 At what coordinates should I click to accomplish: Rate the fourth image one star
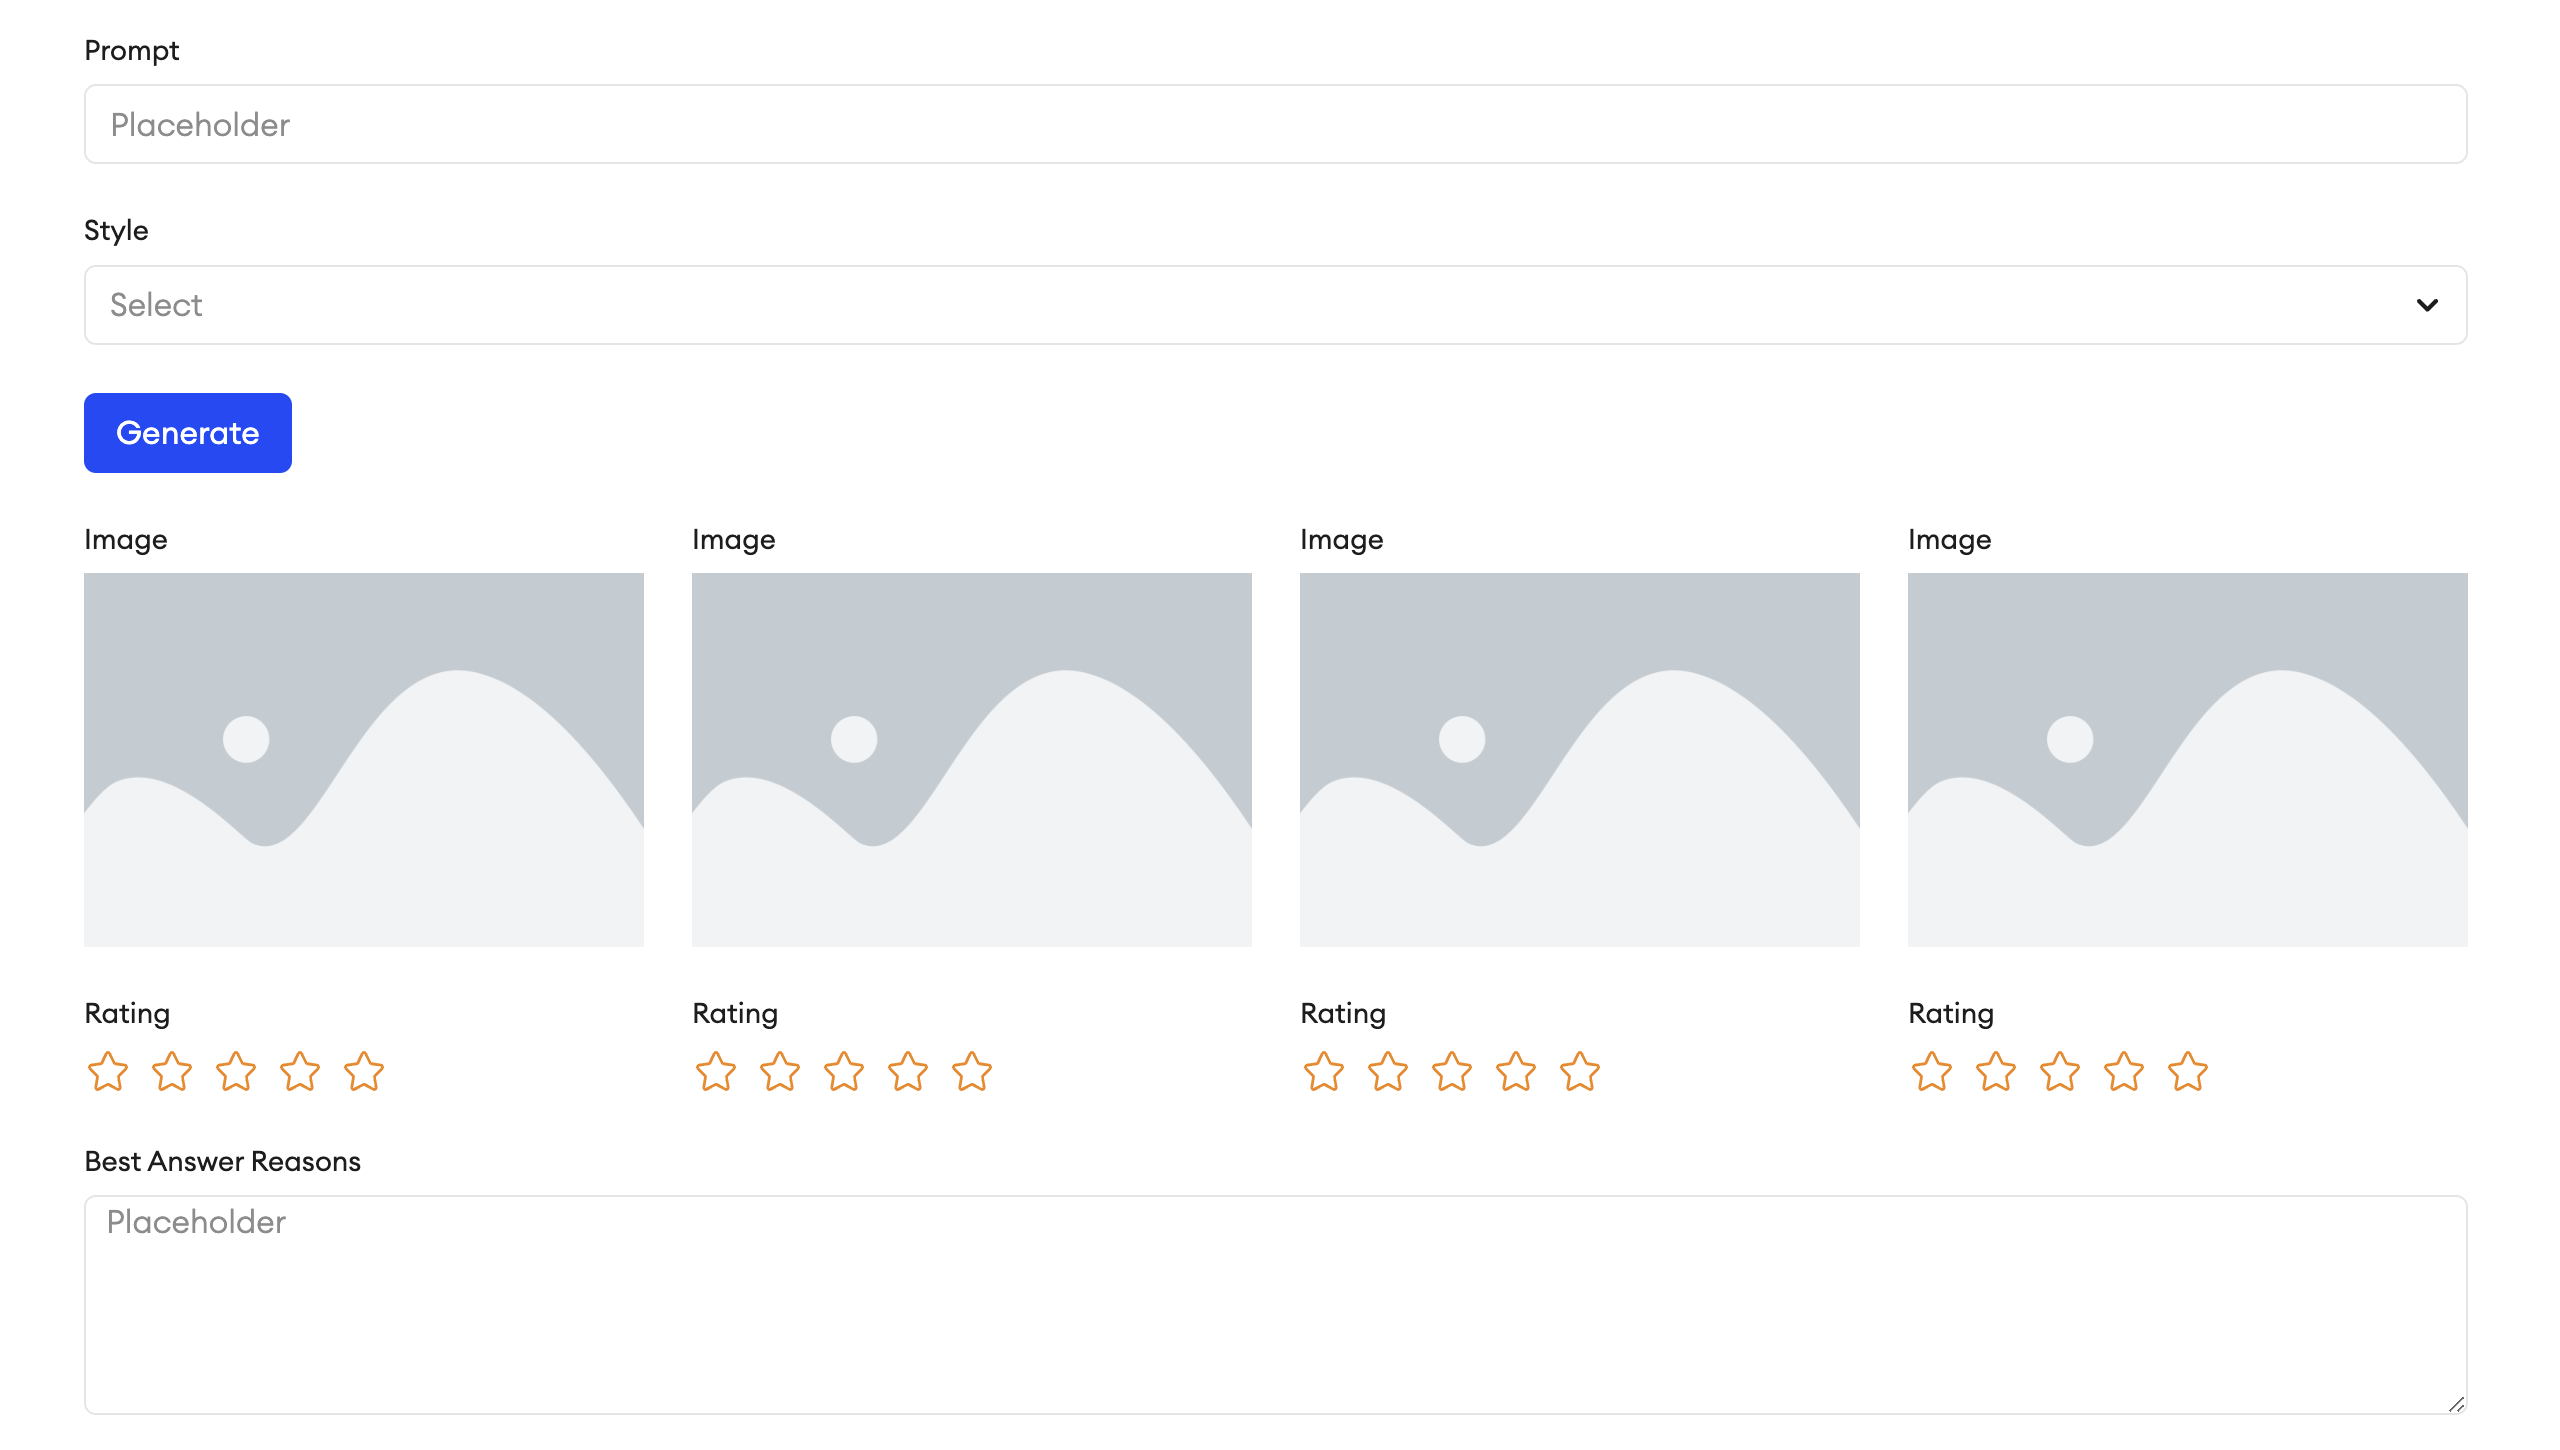pyautogui.click(x=1932, y=1072)
